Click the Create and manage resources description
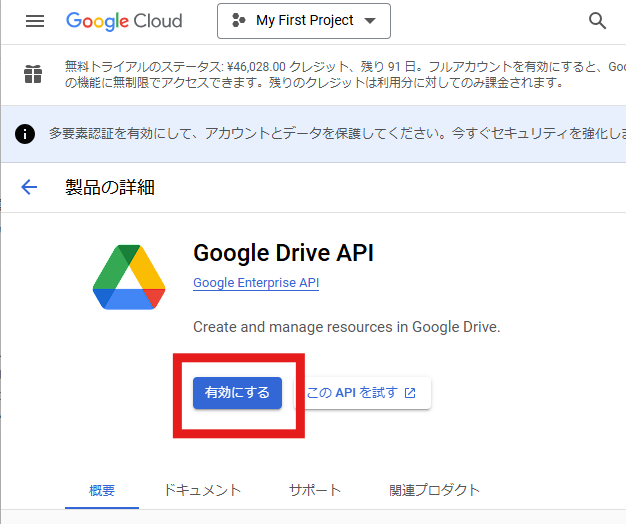The width and height of the screenshot is (626, 524). click(347, 327)
